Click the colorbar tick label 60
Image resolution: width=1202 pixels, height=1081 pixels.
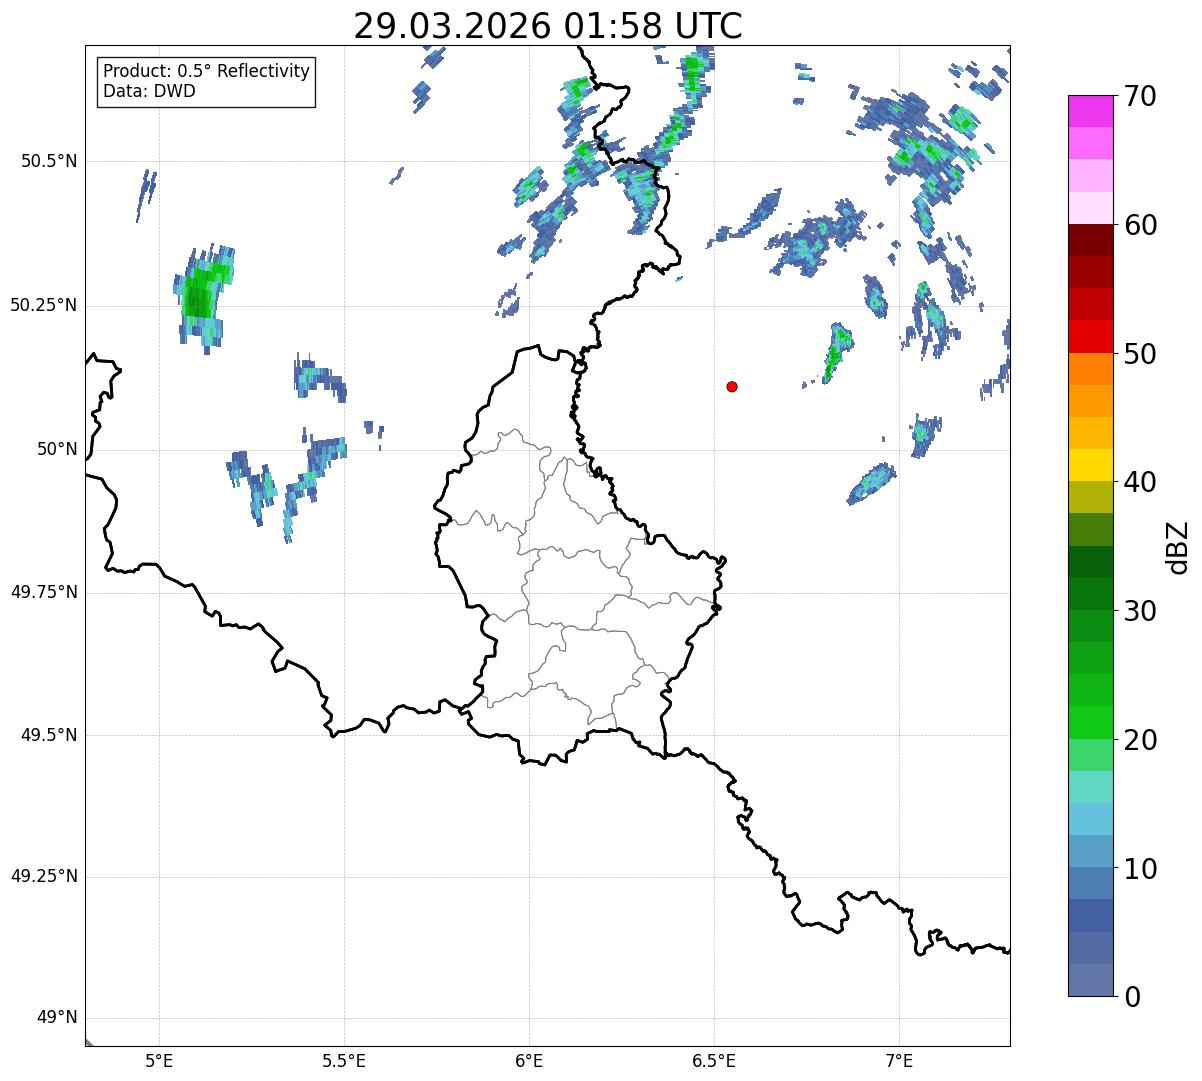pyautogui.click(x=1140, y=226)
